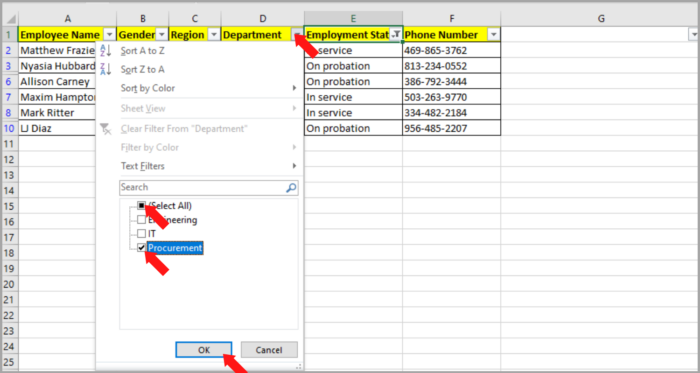The height and width of the screenshot is (373, 700).
Task: Open Employee Name filter dropdown
Action: (x=109, y=35)
